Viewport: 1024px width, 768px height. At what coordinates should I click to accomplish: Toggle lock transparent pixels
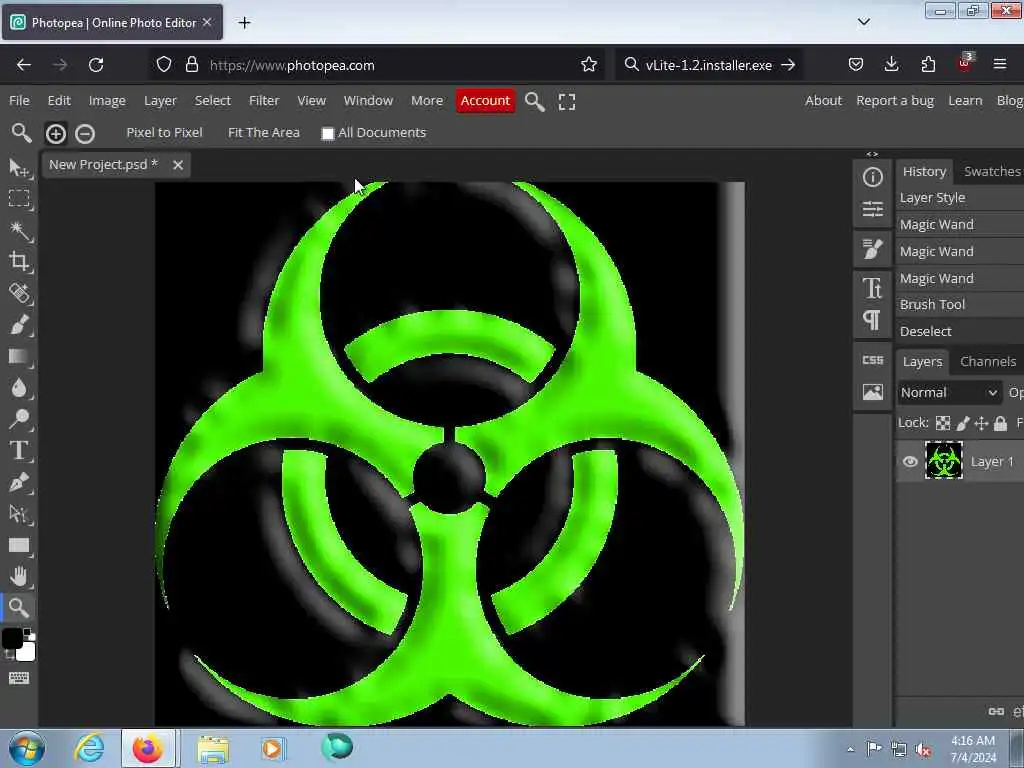coord(943,423)
